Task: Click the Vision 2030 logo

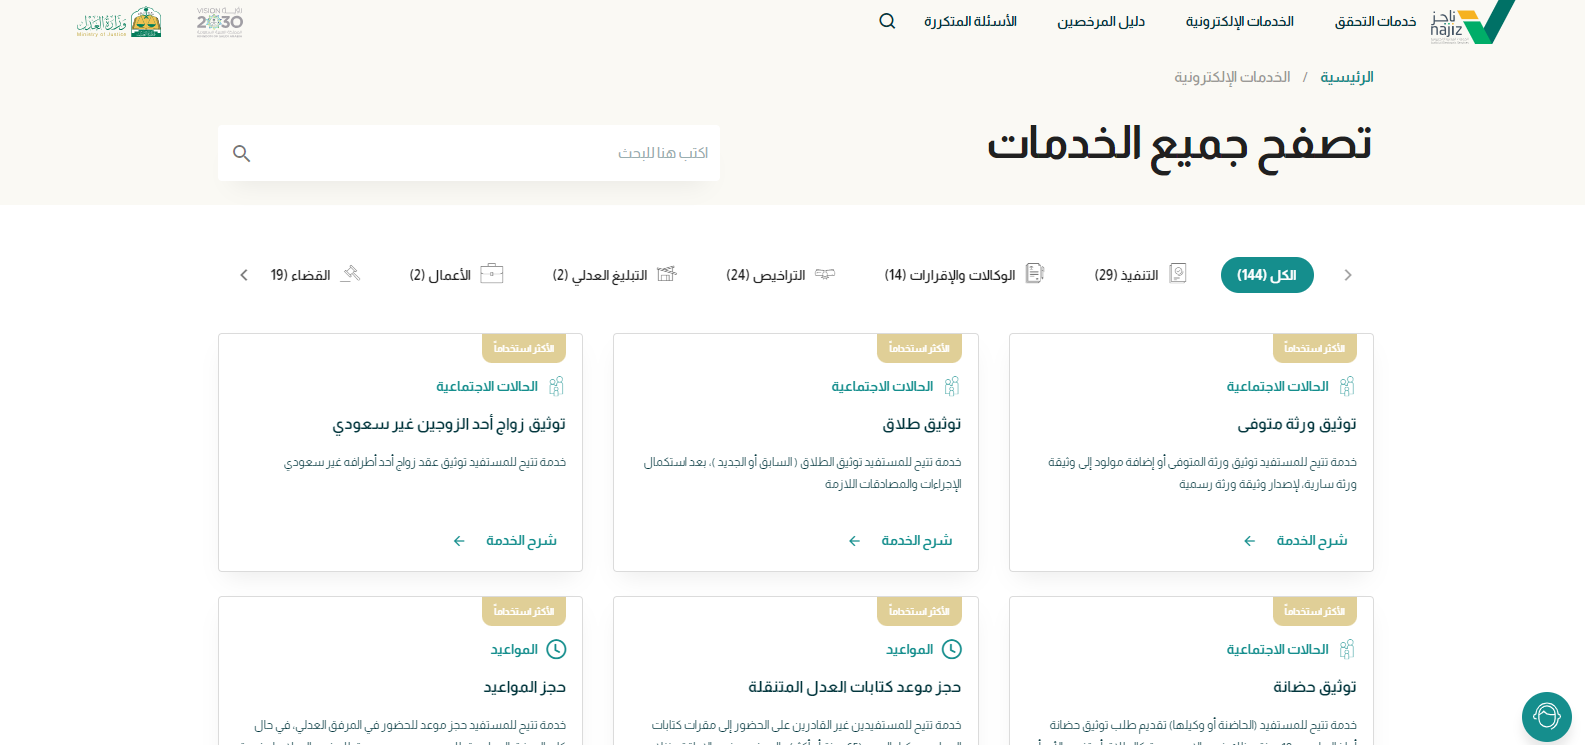Action: tap(219, 22)
